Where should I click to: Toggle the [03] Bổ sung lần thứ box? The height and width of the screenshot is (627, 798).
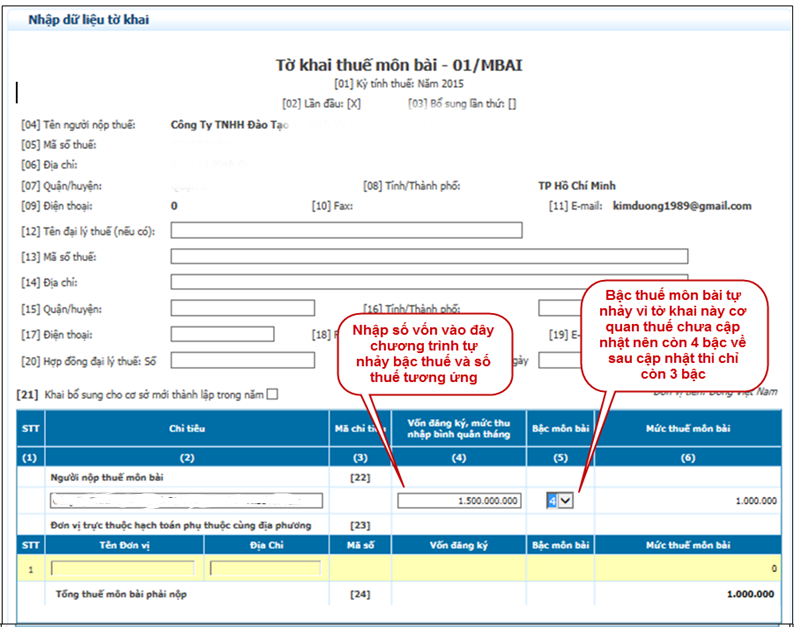click(511, 102)
